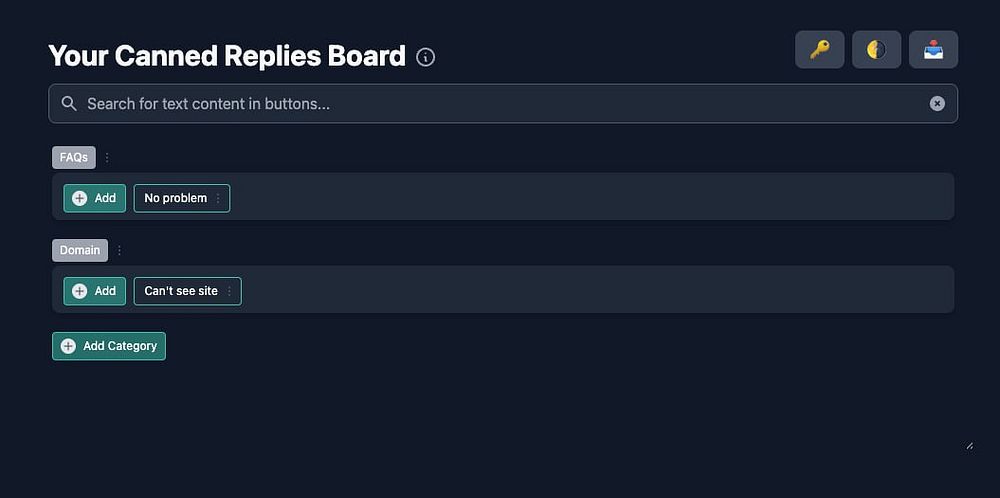Add a reply in the Domain category
This screenshot has width=1000, height=498.
pos(95,292)
